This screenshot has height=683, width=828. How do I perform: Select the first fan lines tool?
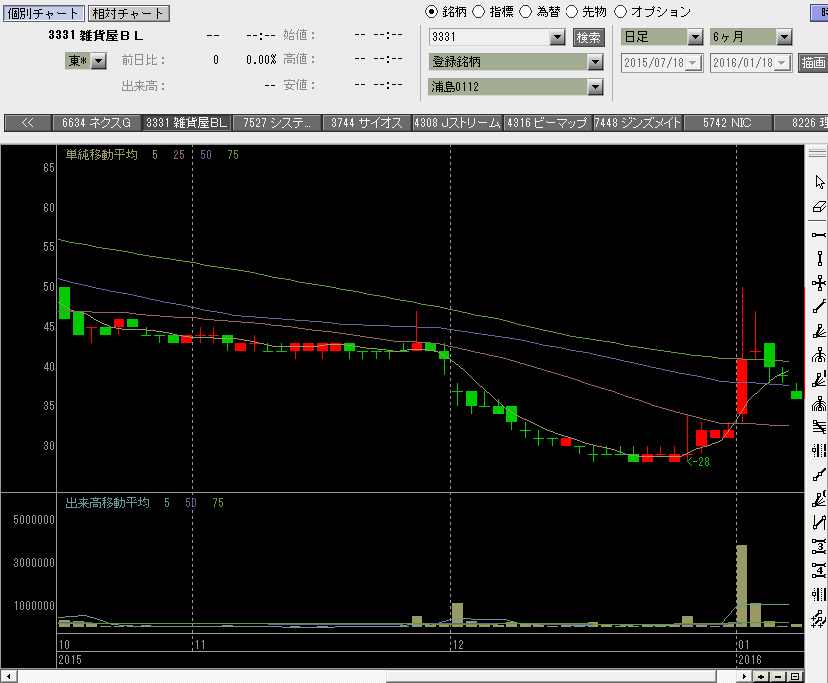[x=819, y=331]
